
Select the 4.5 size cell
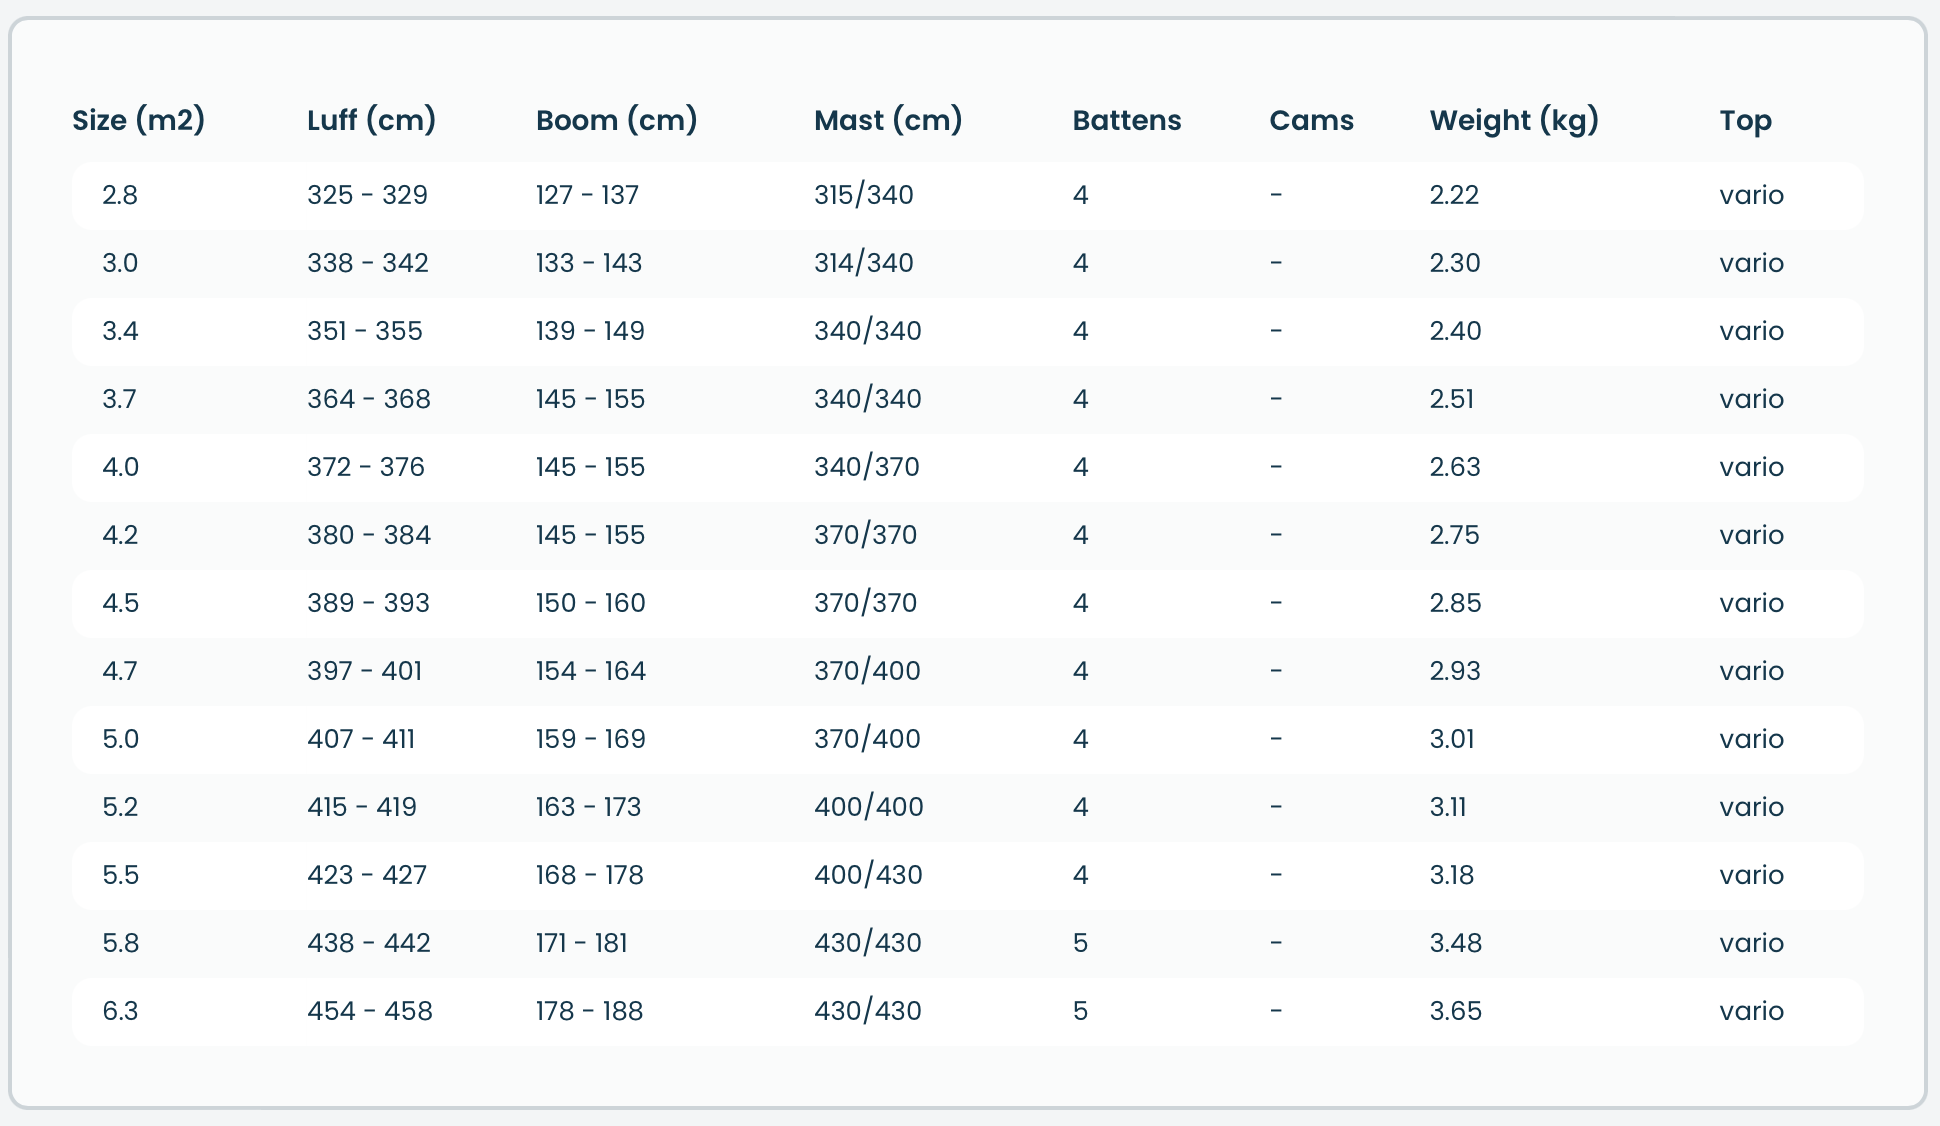(120, 603)
